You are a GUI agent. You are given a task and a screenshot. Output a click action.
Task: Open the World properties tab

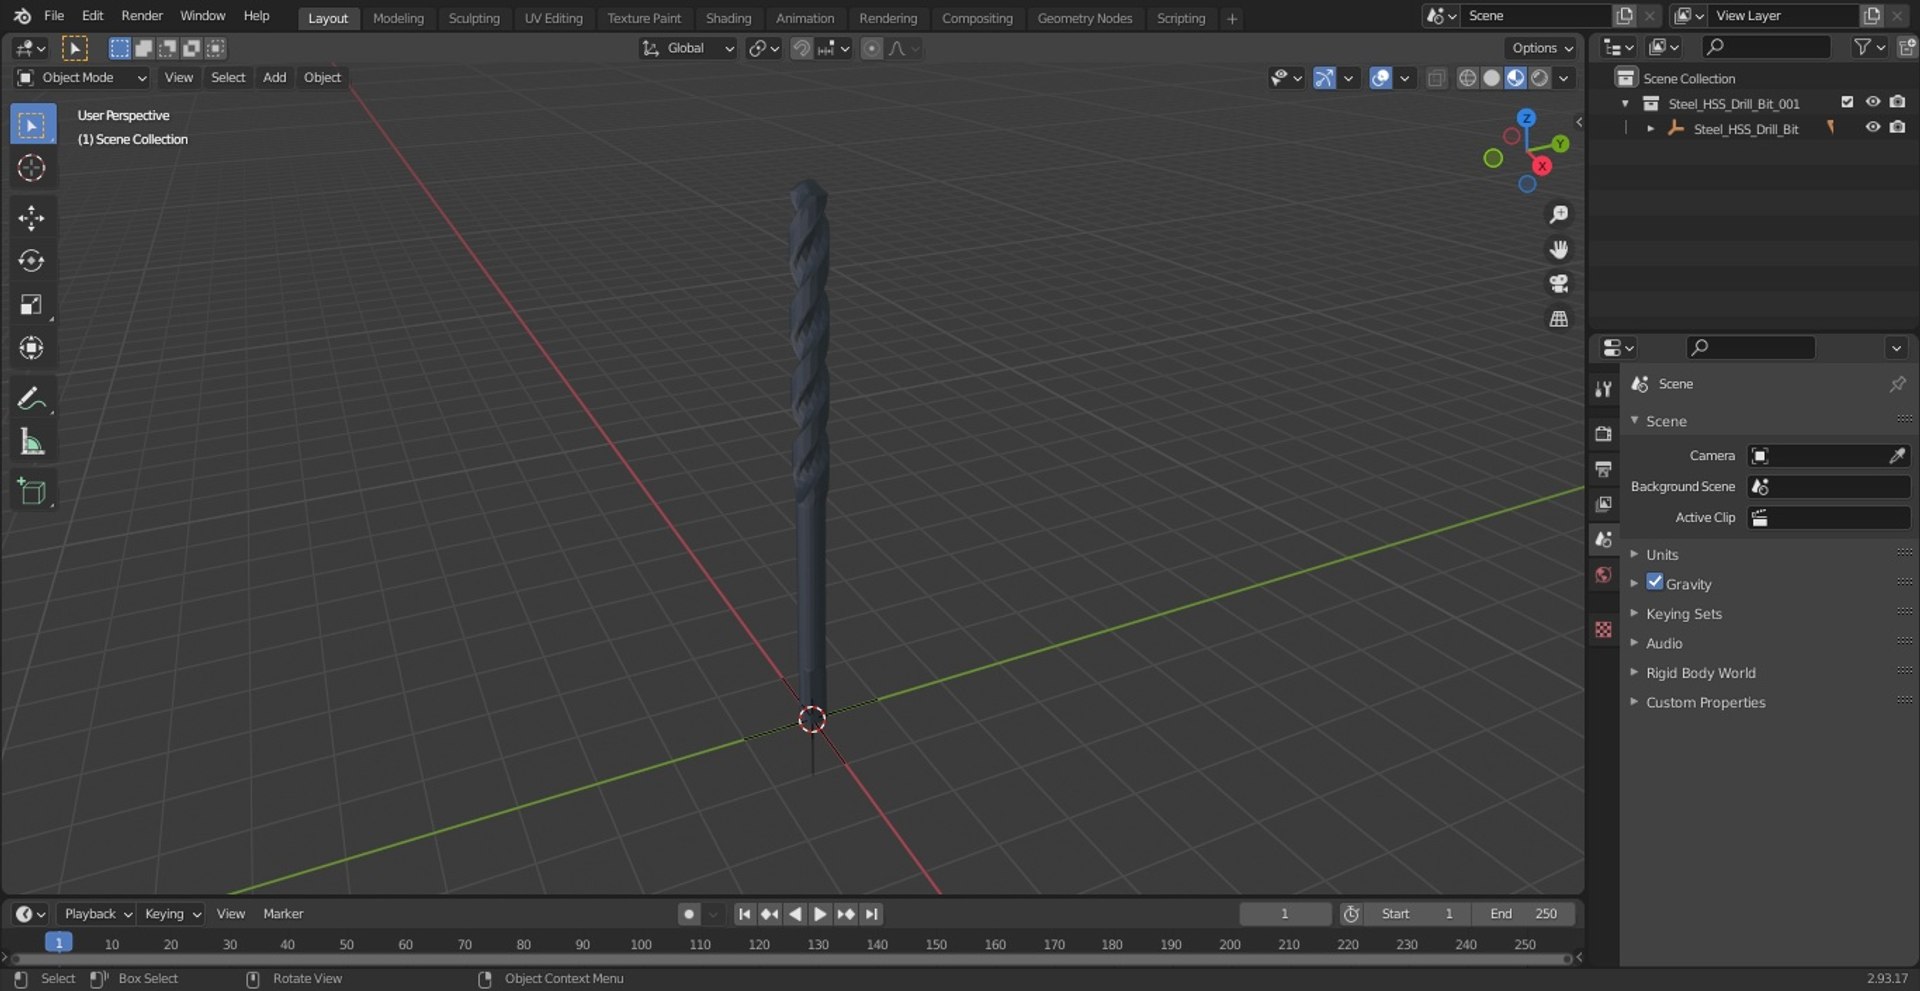tap(1603, 574)
